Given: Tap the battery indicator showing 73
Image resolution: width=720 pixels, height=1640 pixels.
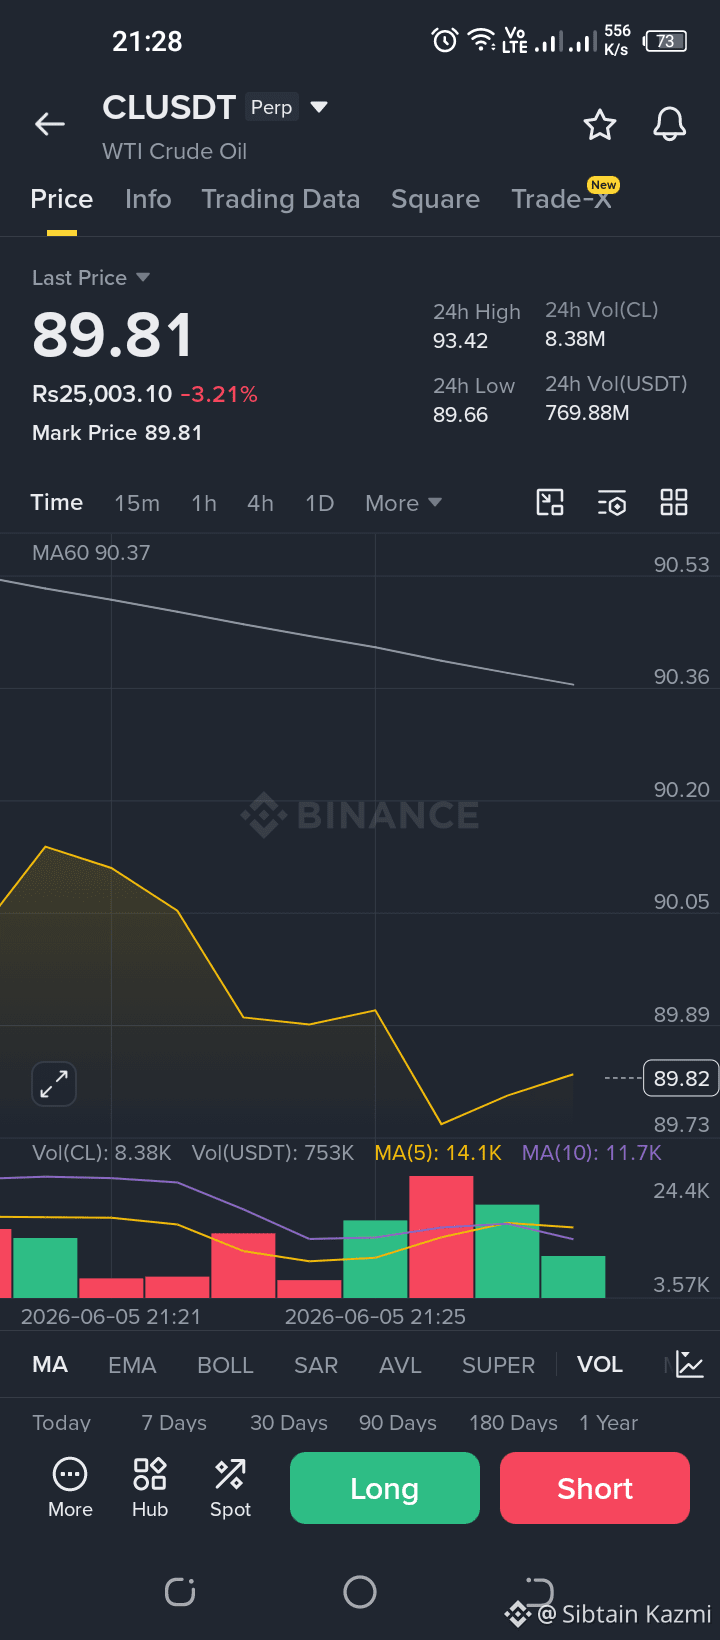Looking at the screenshot, I should pos(666,41).
